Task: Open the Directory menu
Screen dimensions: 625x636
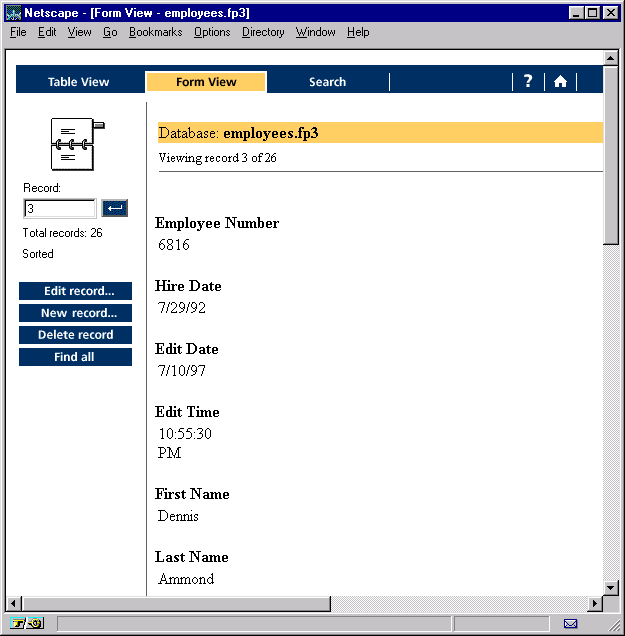Action: (263, 32)
